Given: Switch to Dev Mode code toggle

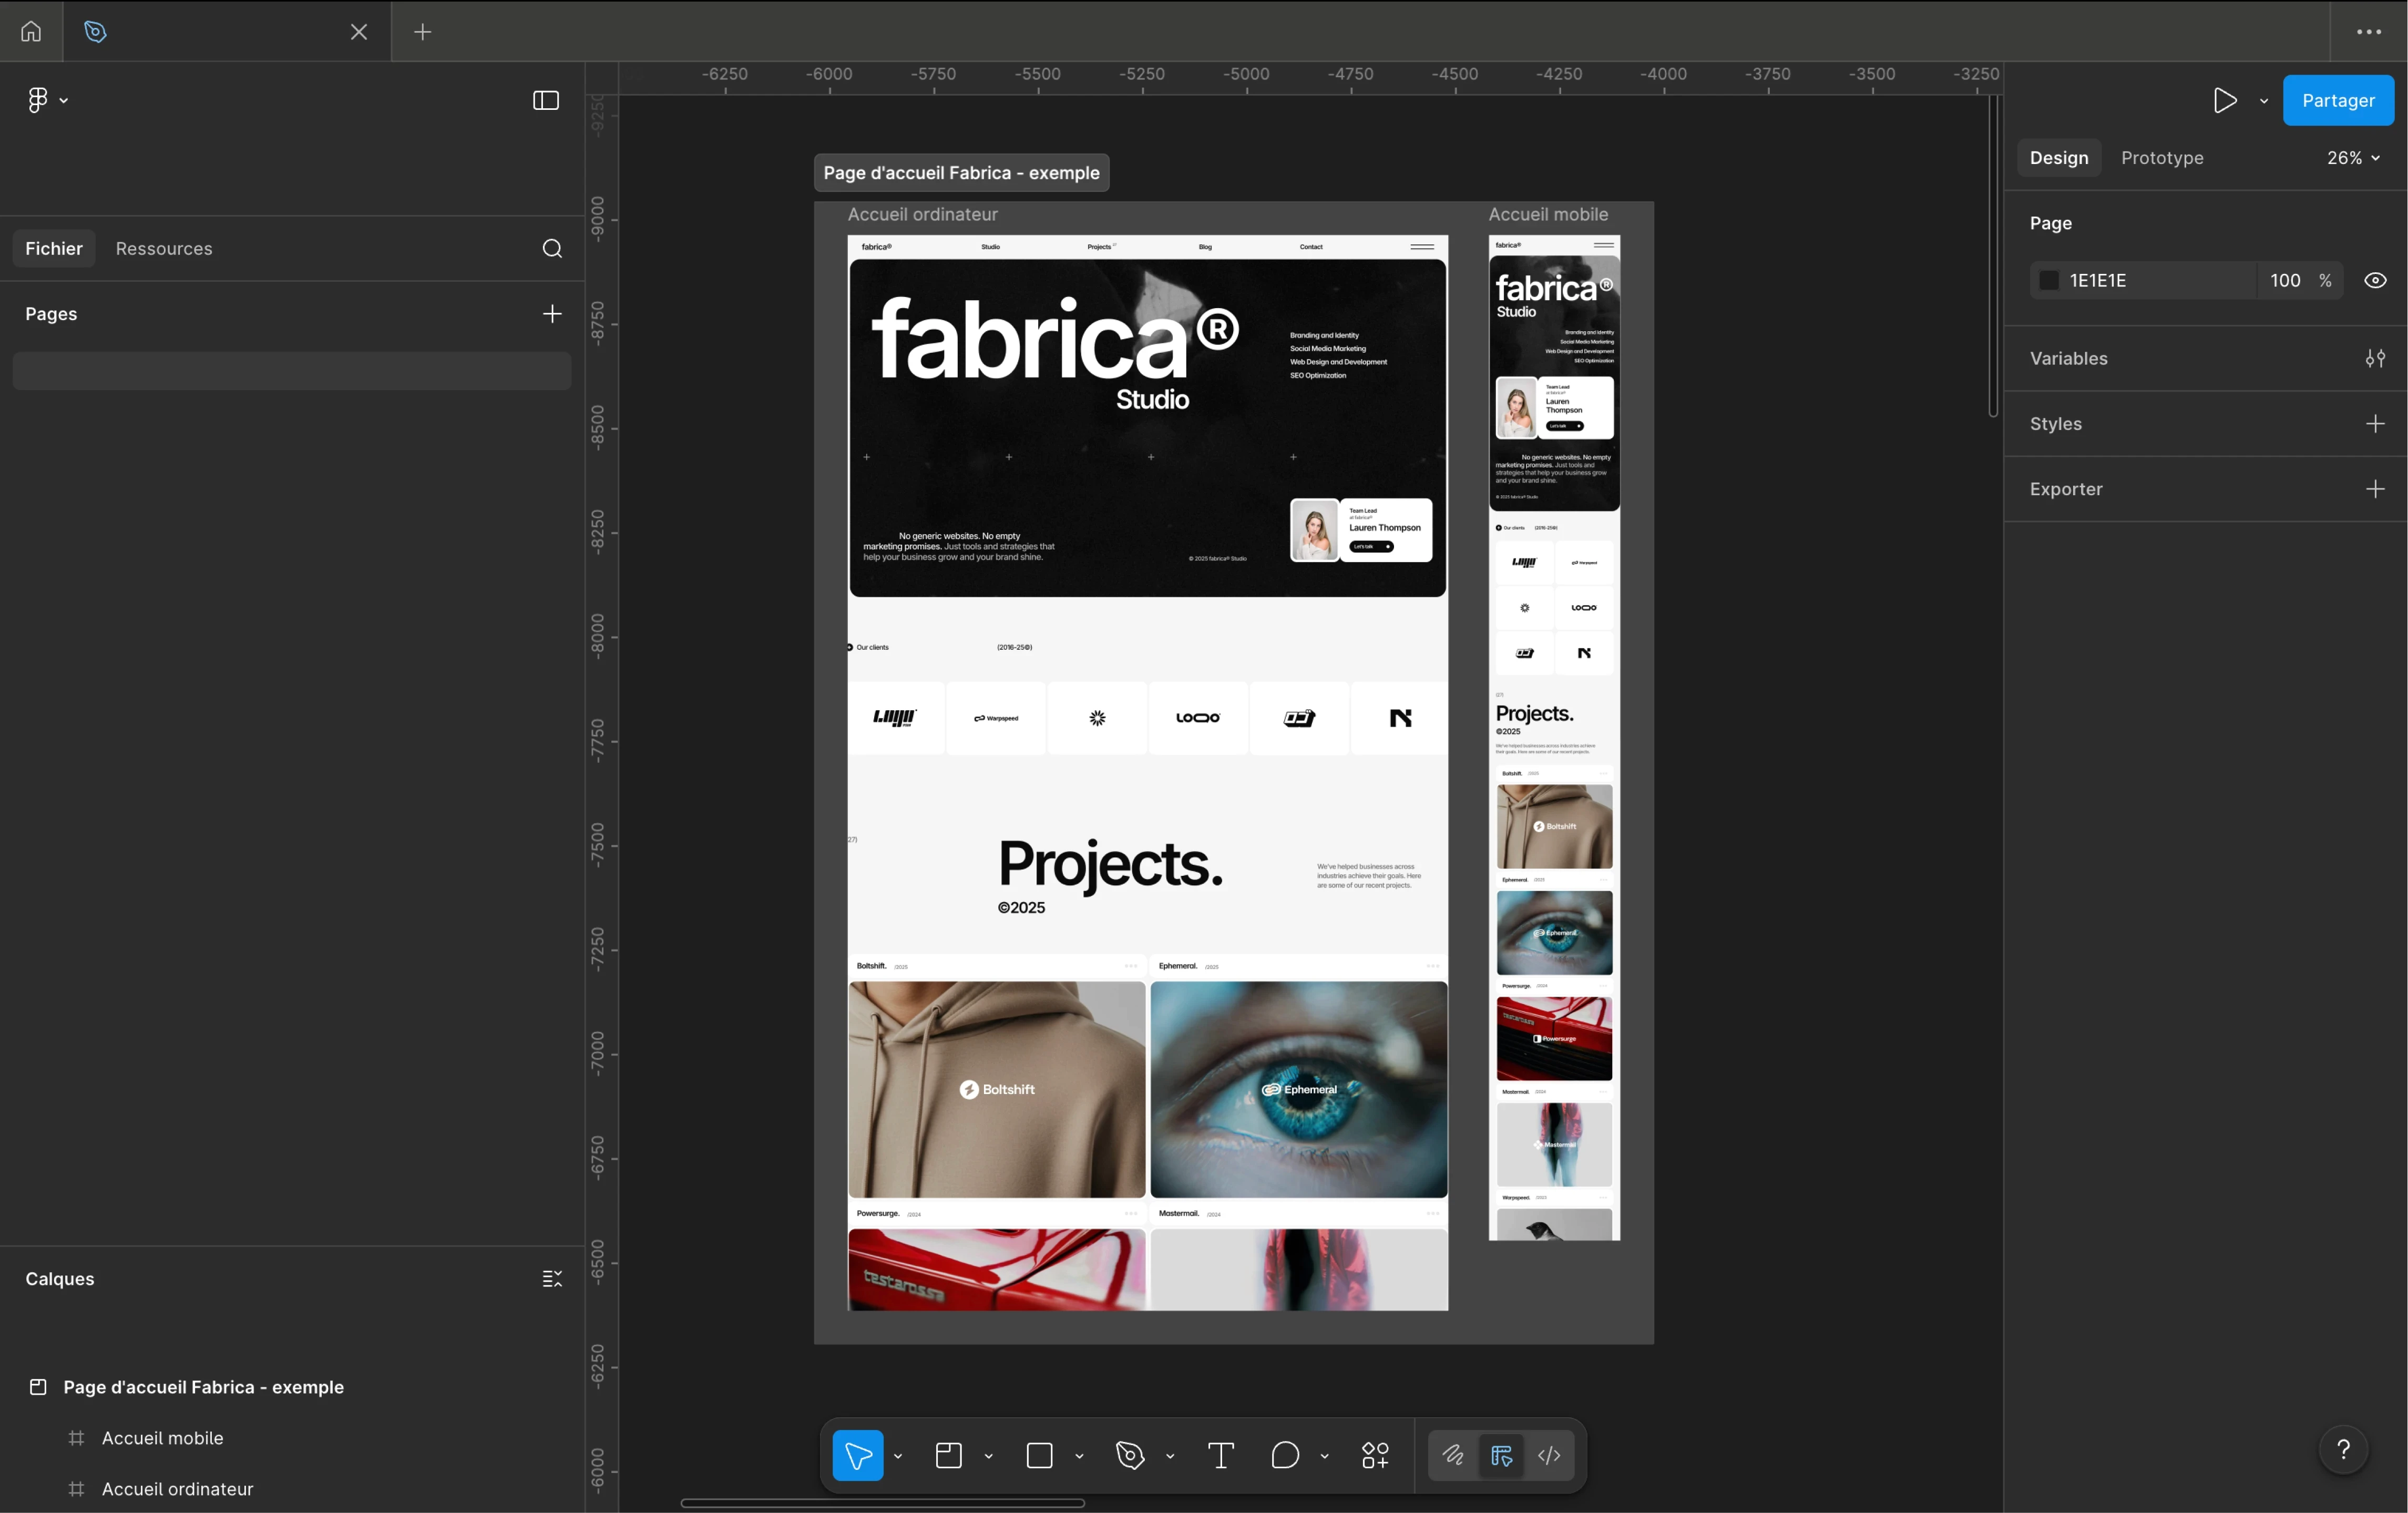Looking at the screenshot, I should (1549, 1455).
